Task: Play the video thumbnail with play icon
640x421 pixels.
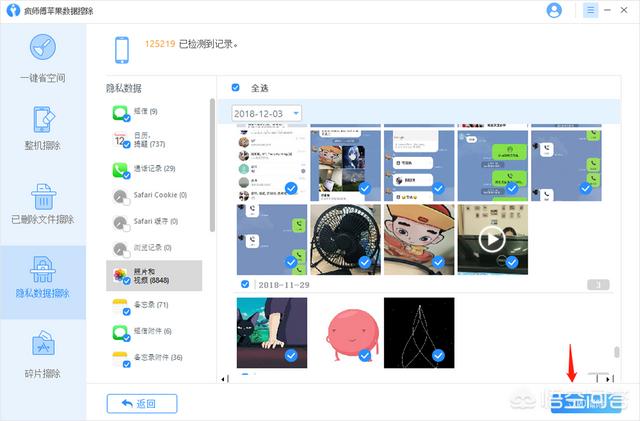Action: click(x=491, y=239)
